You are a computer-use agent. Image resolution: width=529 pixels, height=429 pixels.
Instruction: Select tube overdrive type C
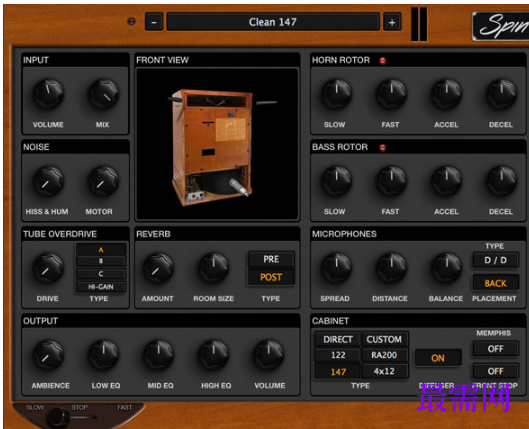click(101, 274)
